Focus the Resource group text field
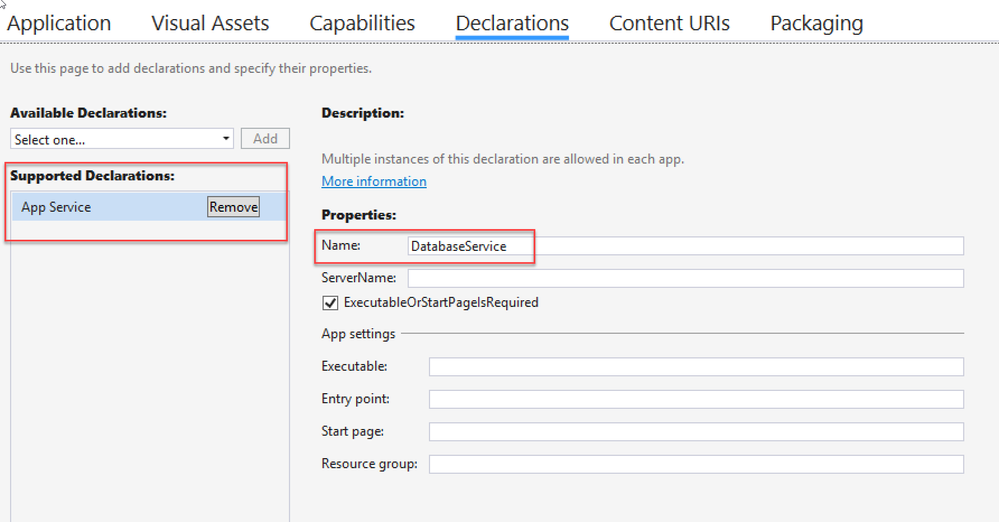Screen dimensions: 999x522 (x=696, y=464)
